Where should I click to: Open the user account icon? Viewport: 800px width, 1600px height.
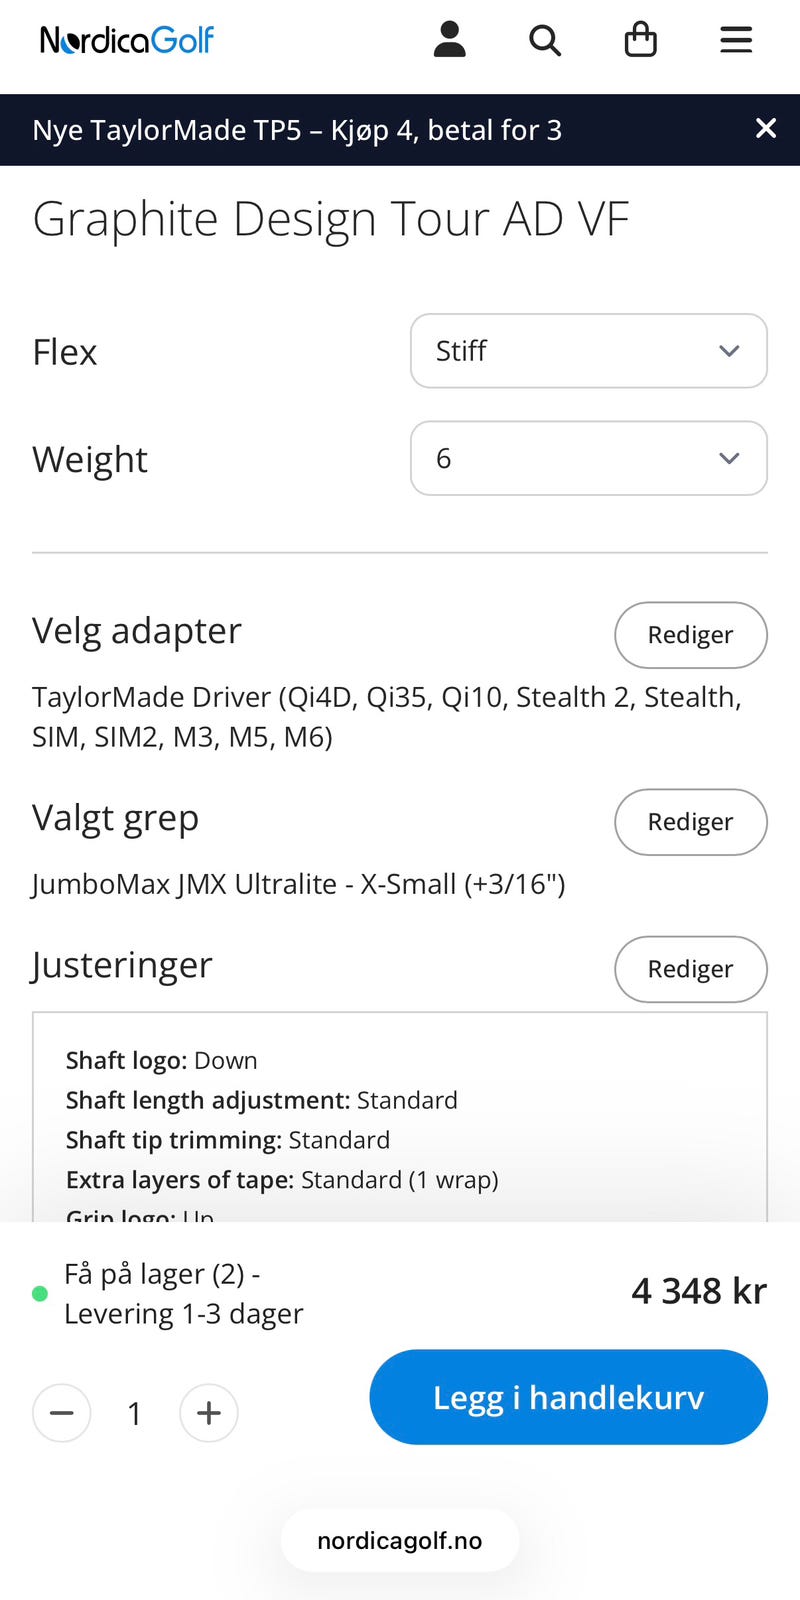(450, 40)
